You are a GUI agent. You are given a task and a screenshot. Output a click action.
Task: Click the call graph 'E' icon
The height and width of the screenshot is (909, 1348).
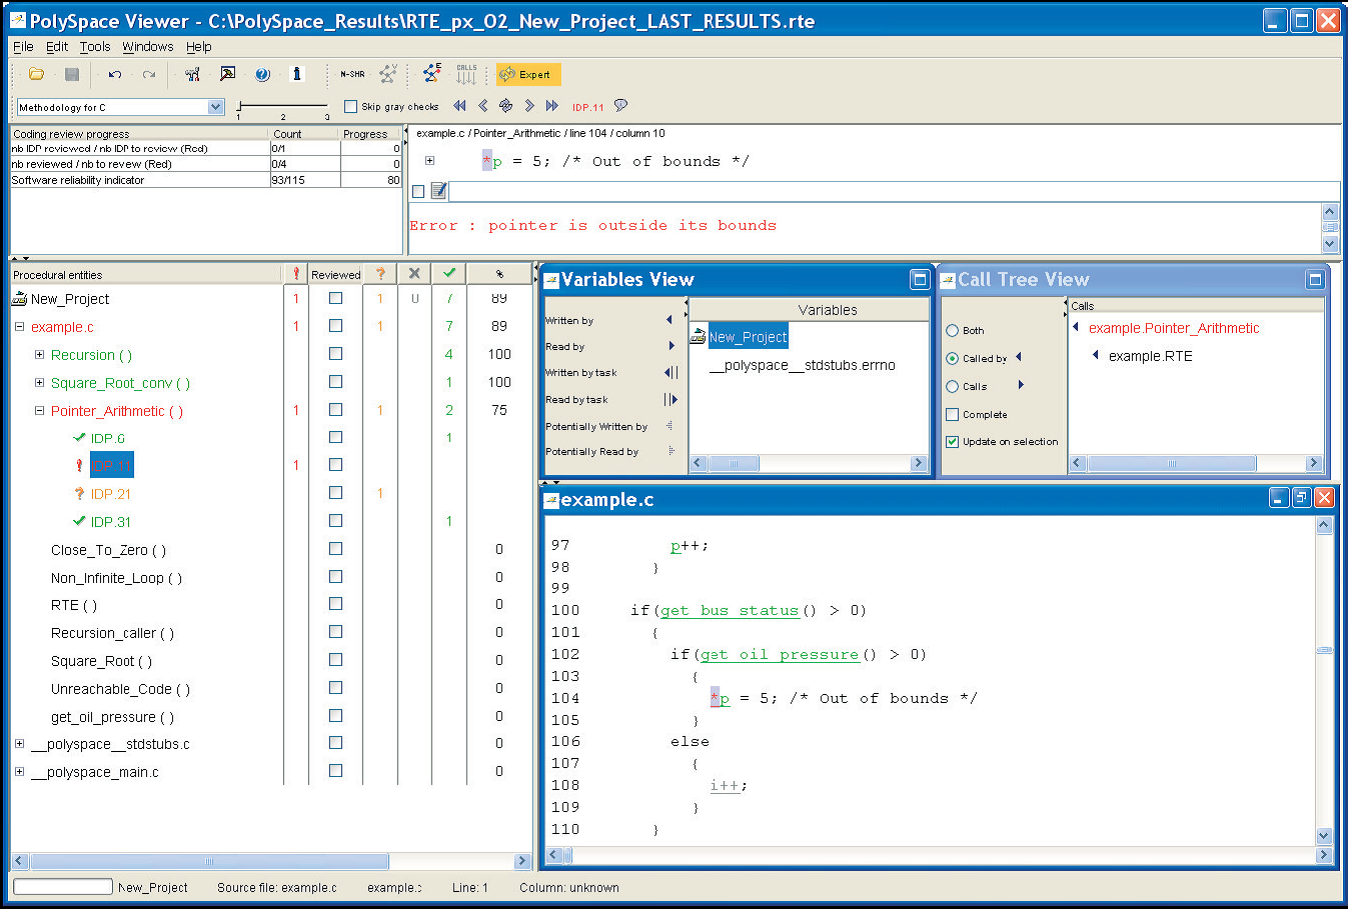432,73
